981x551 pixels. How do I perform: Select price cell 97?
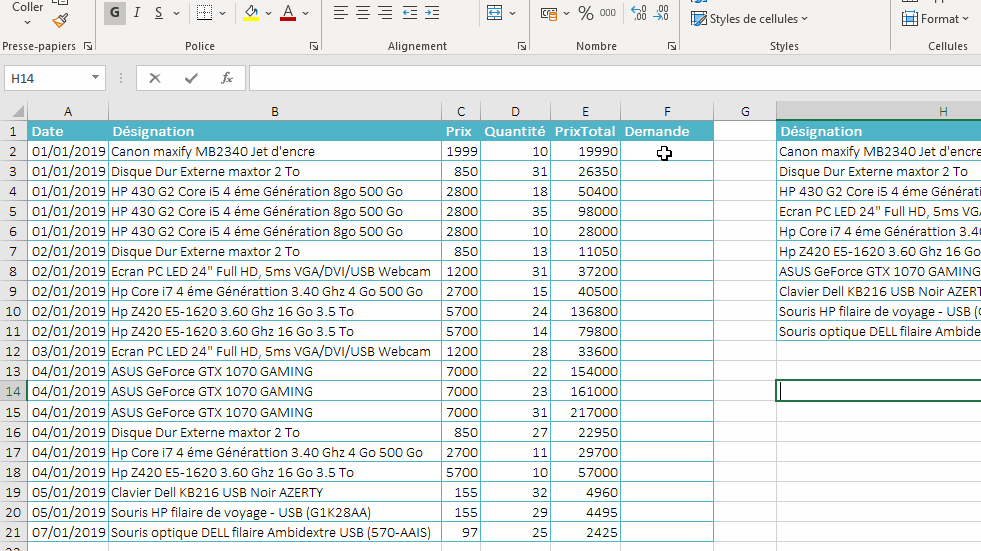tap(461, 532)
